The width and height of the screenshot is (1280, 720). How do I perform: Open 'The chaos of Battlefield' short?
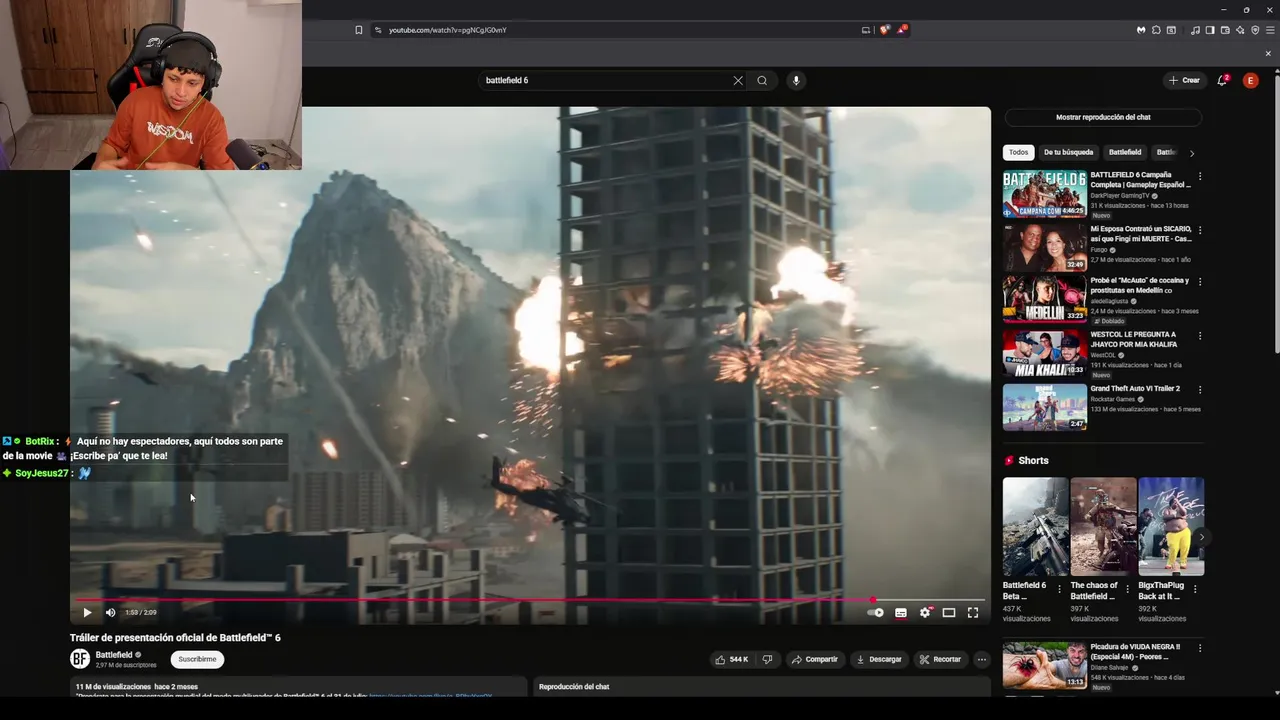click(1103, 527)
